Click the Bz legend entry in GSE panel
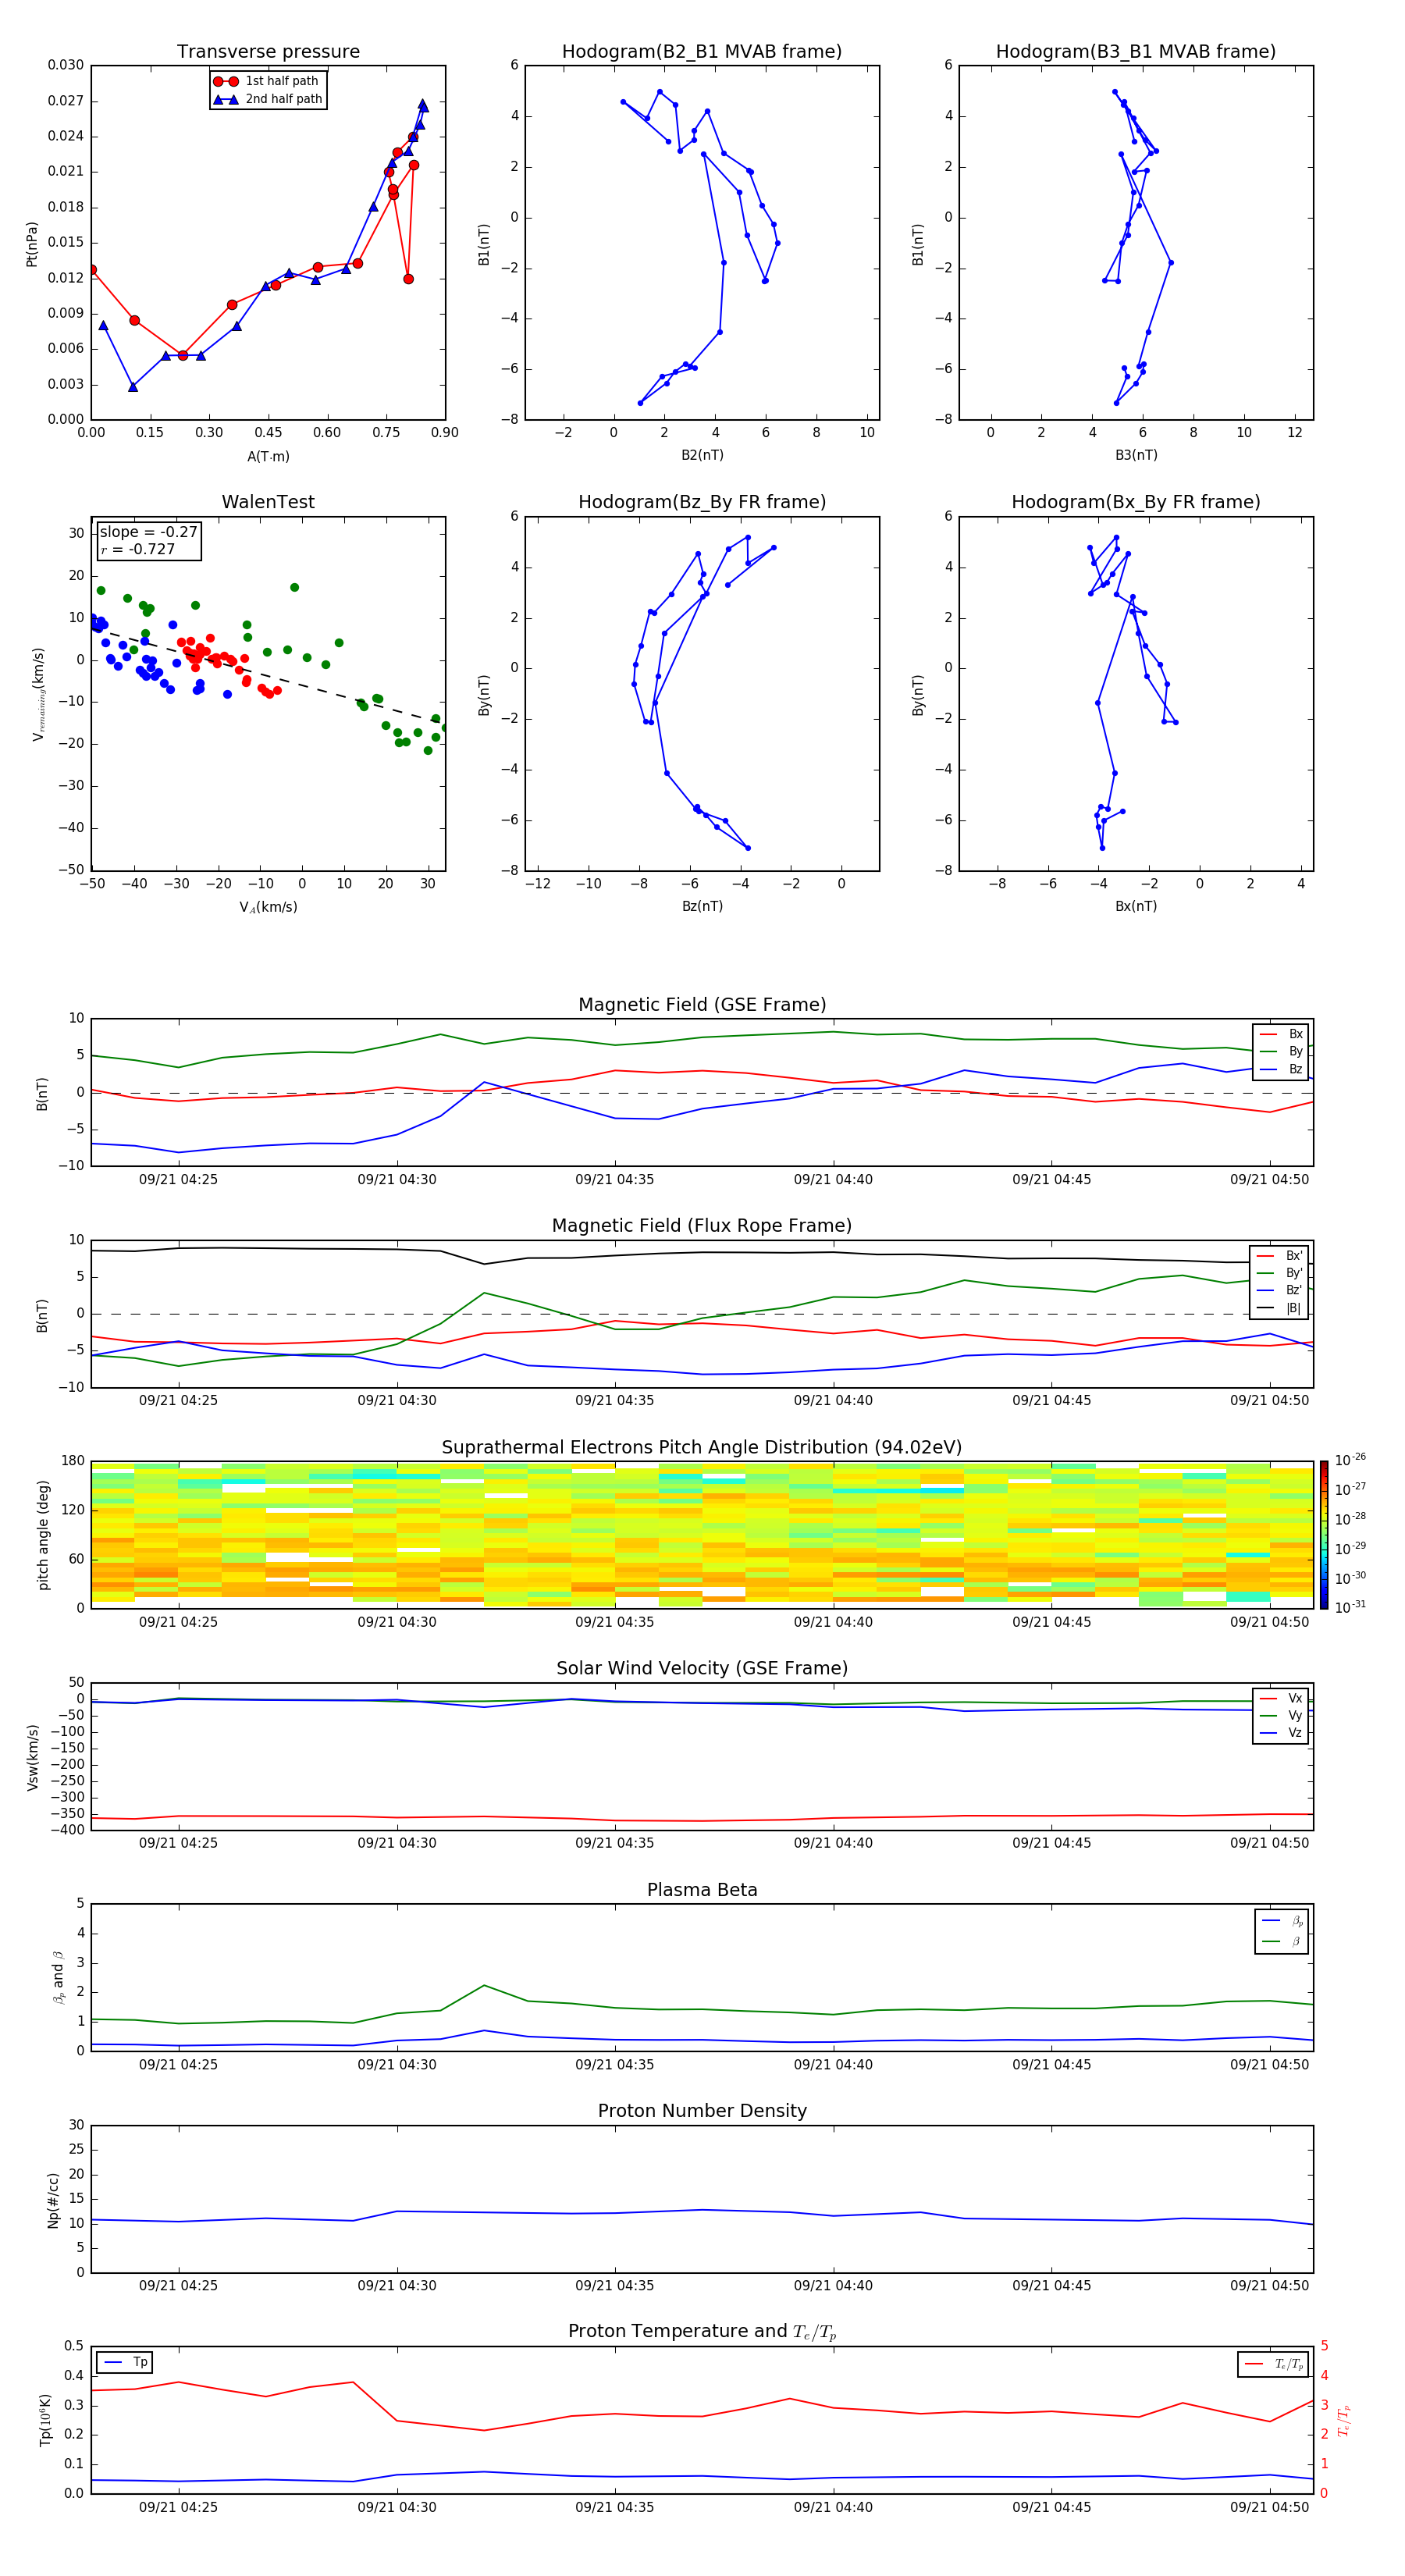Screen dimensions: 1405x2576 coord(1281,1069)
